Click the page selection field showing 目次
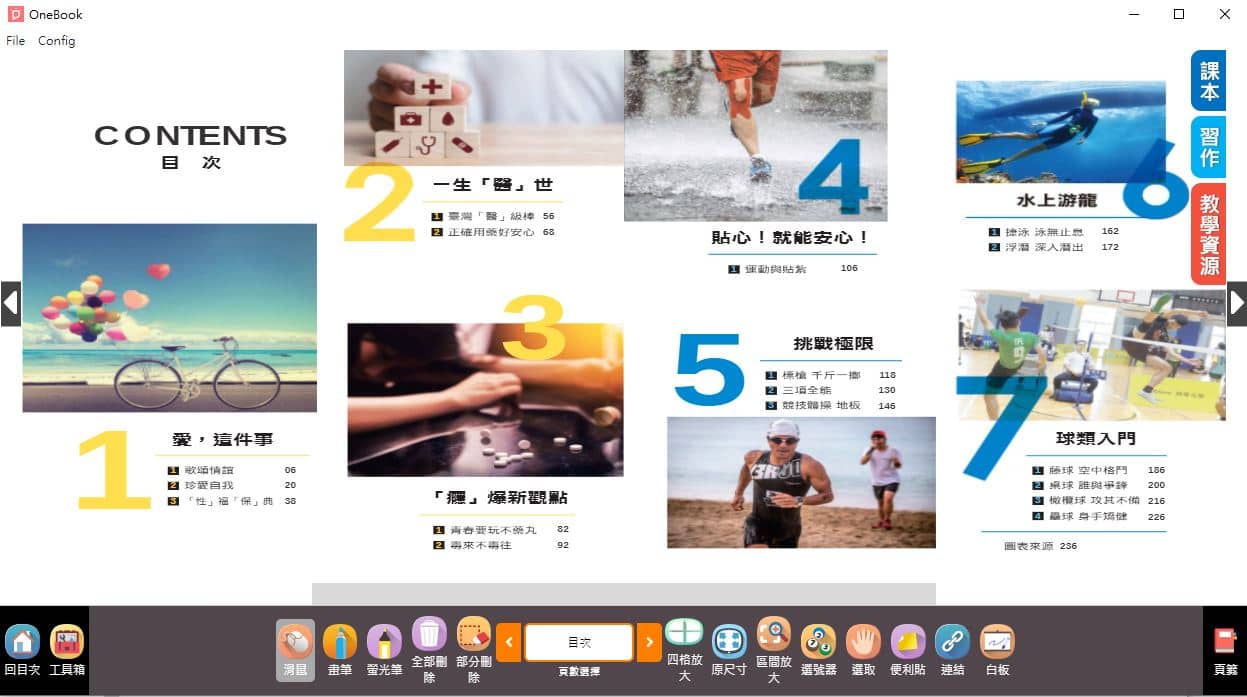 pyautogui.click(x=579, y=642)
